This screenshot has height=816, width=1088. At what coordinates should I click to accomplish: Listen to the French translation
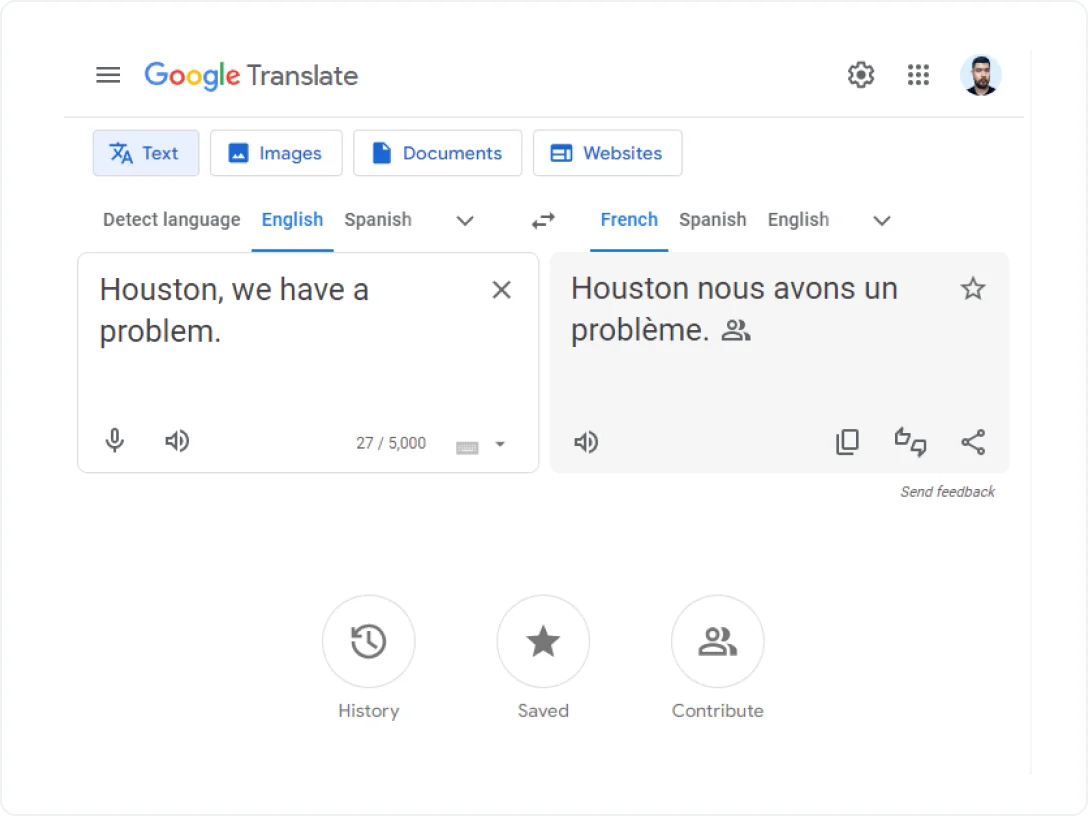586,443
